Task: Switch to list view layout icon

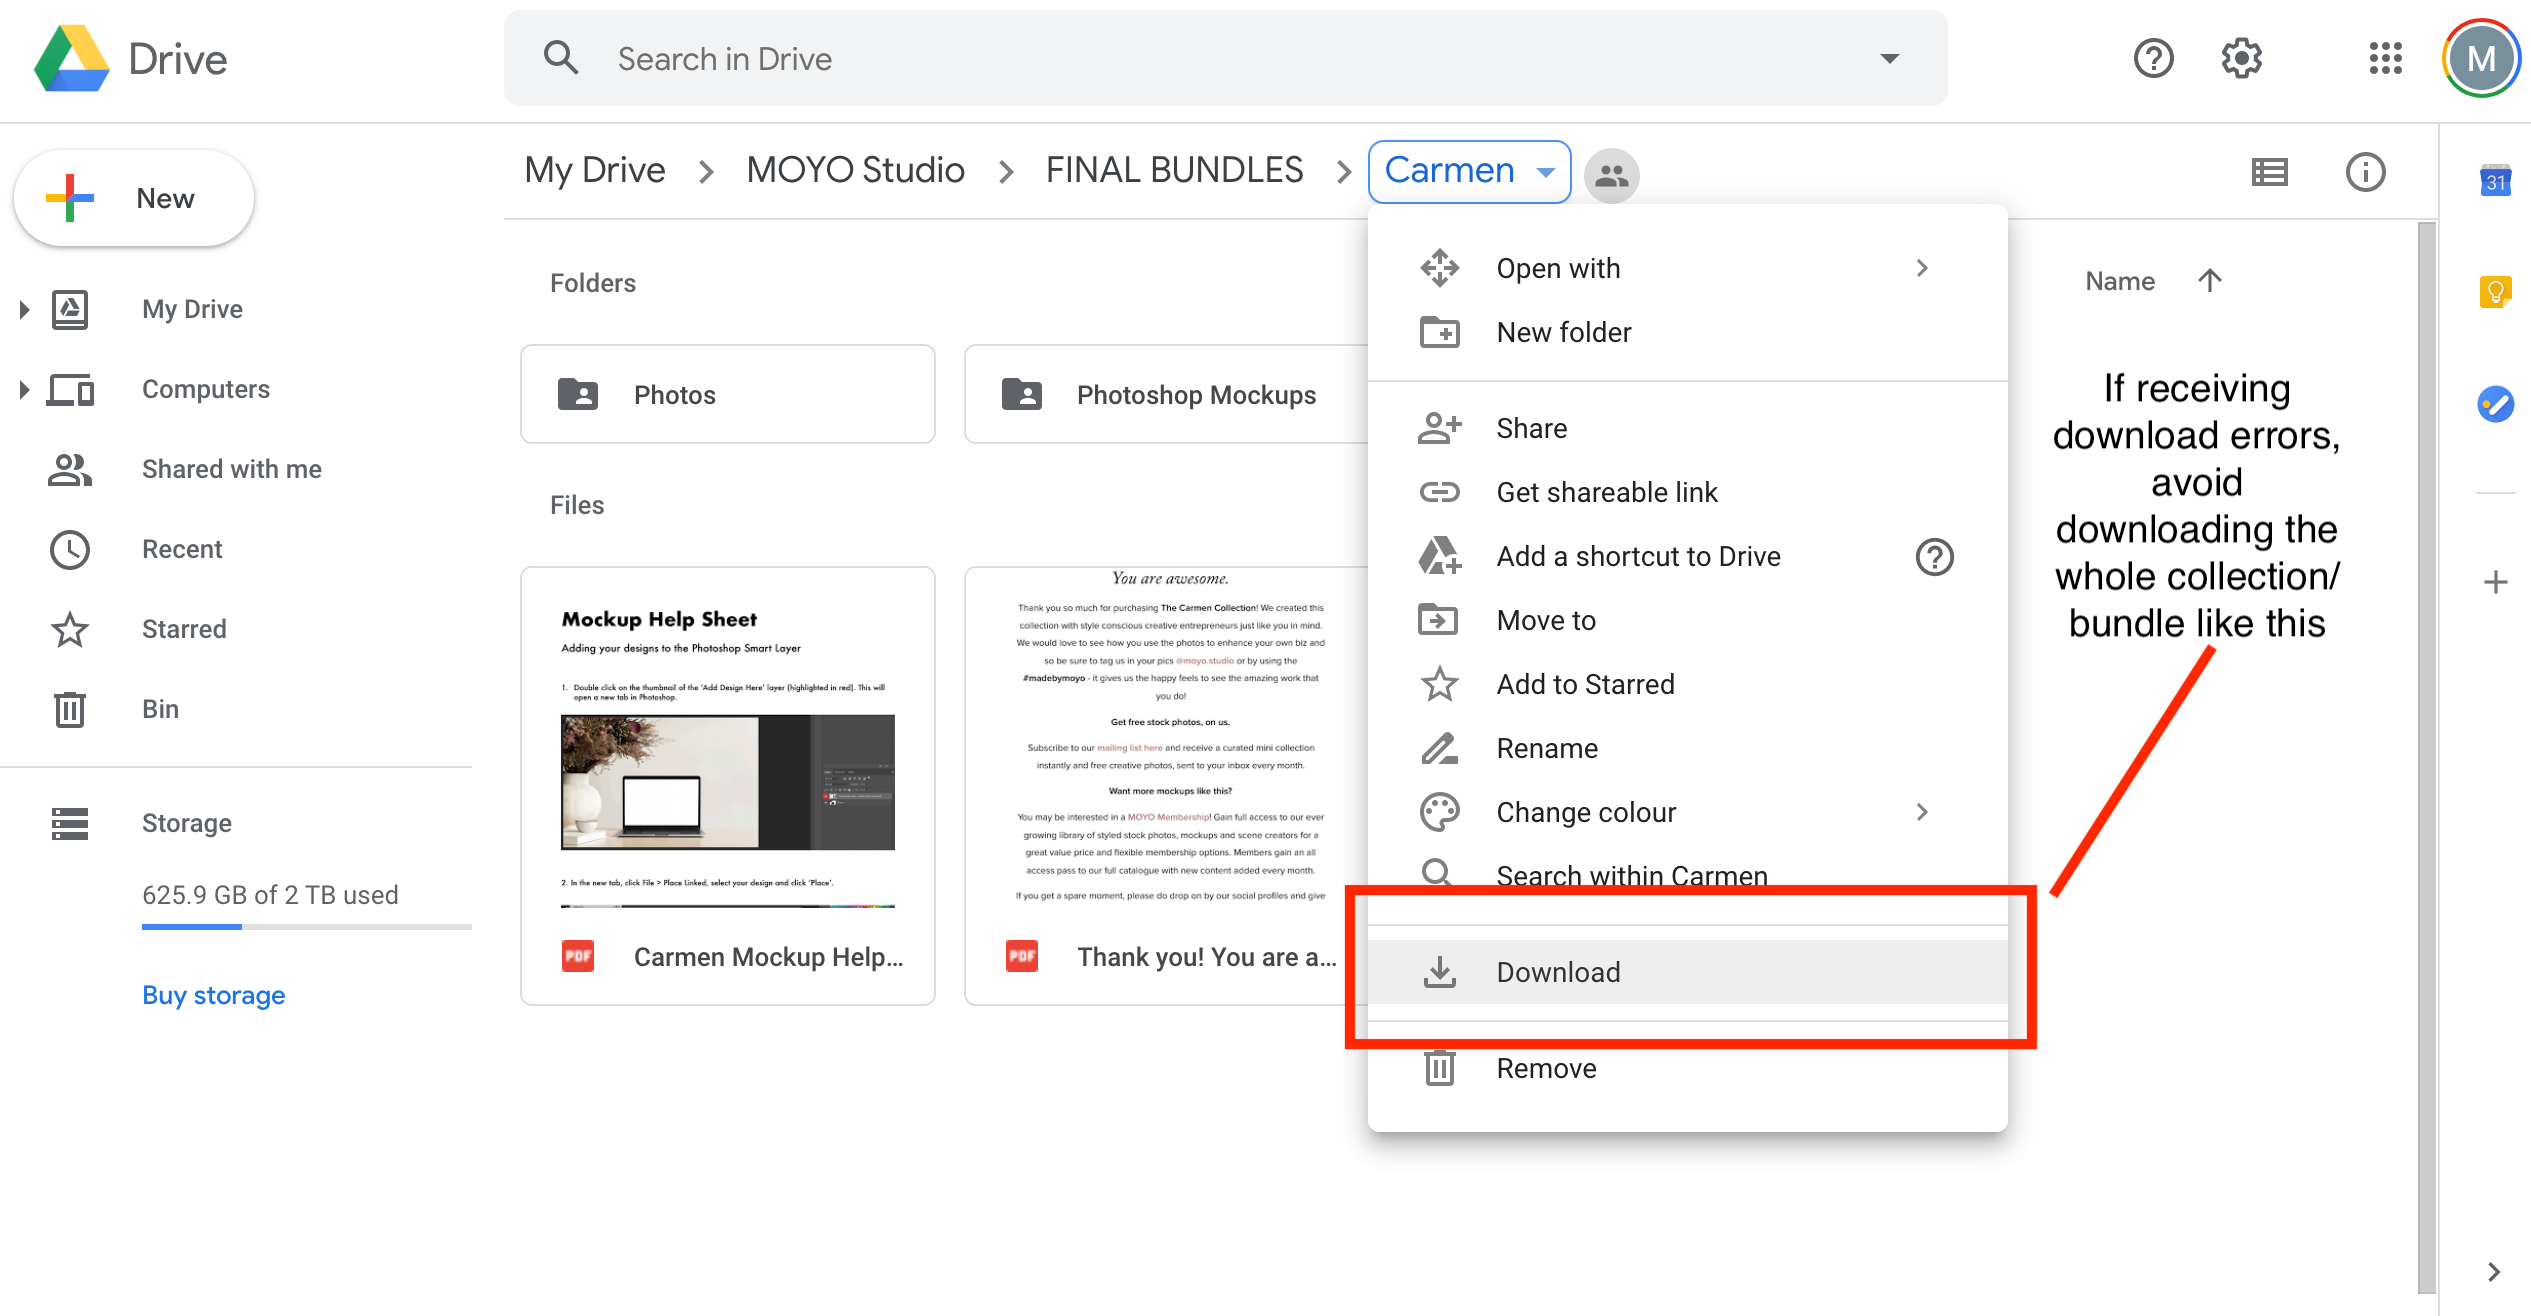Action: (2269, 172)
